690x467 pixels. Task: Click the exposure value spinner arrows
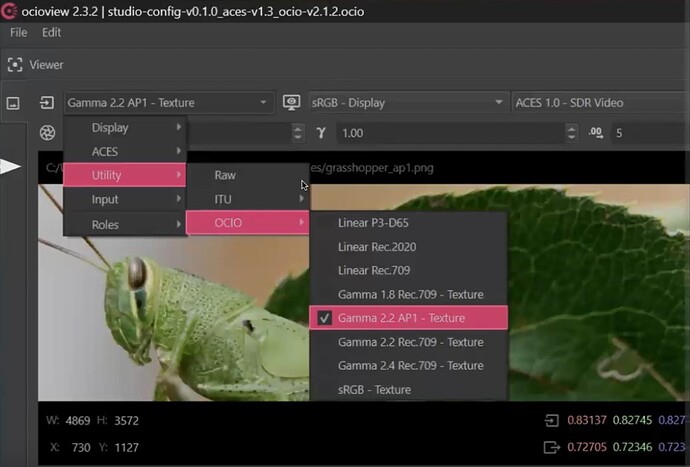click(298, 132)
